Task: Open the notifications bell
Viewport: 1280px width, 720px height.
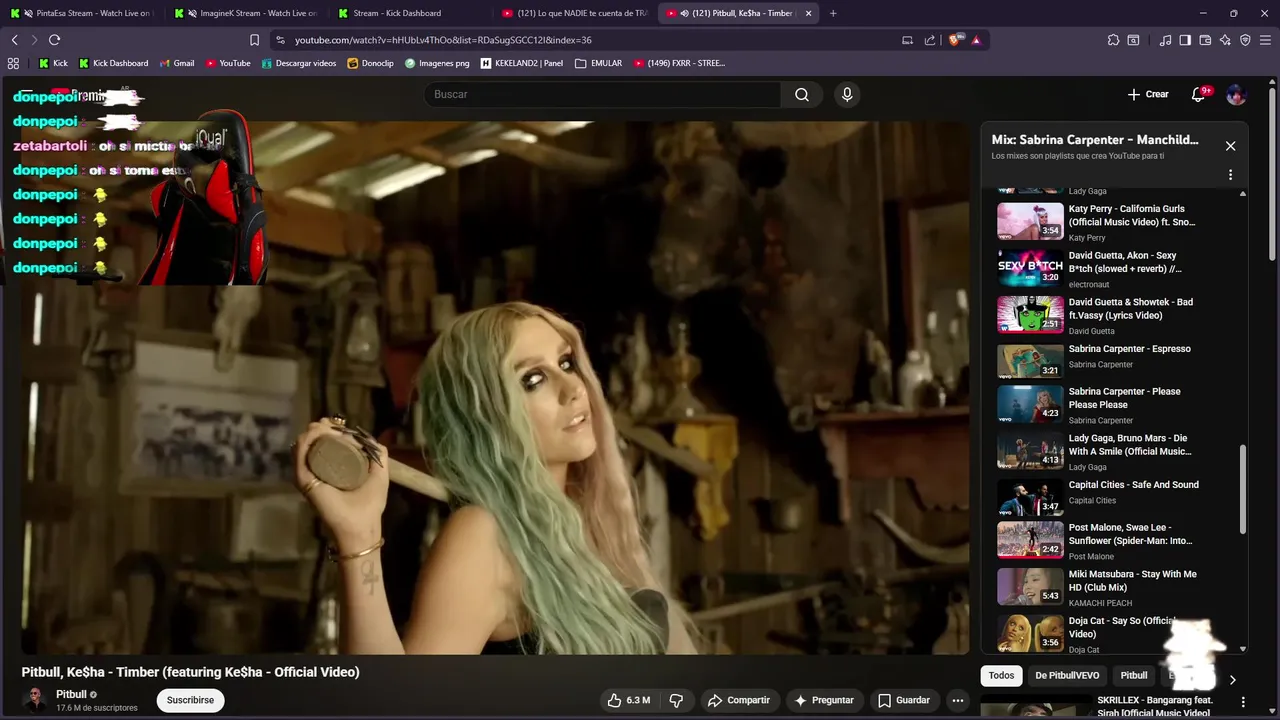Action: click(1198, 94)
